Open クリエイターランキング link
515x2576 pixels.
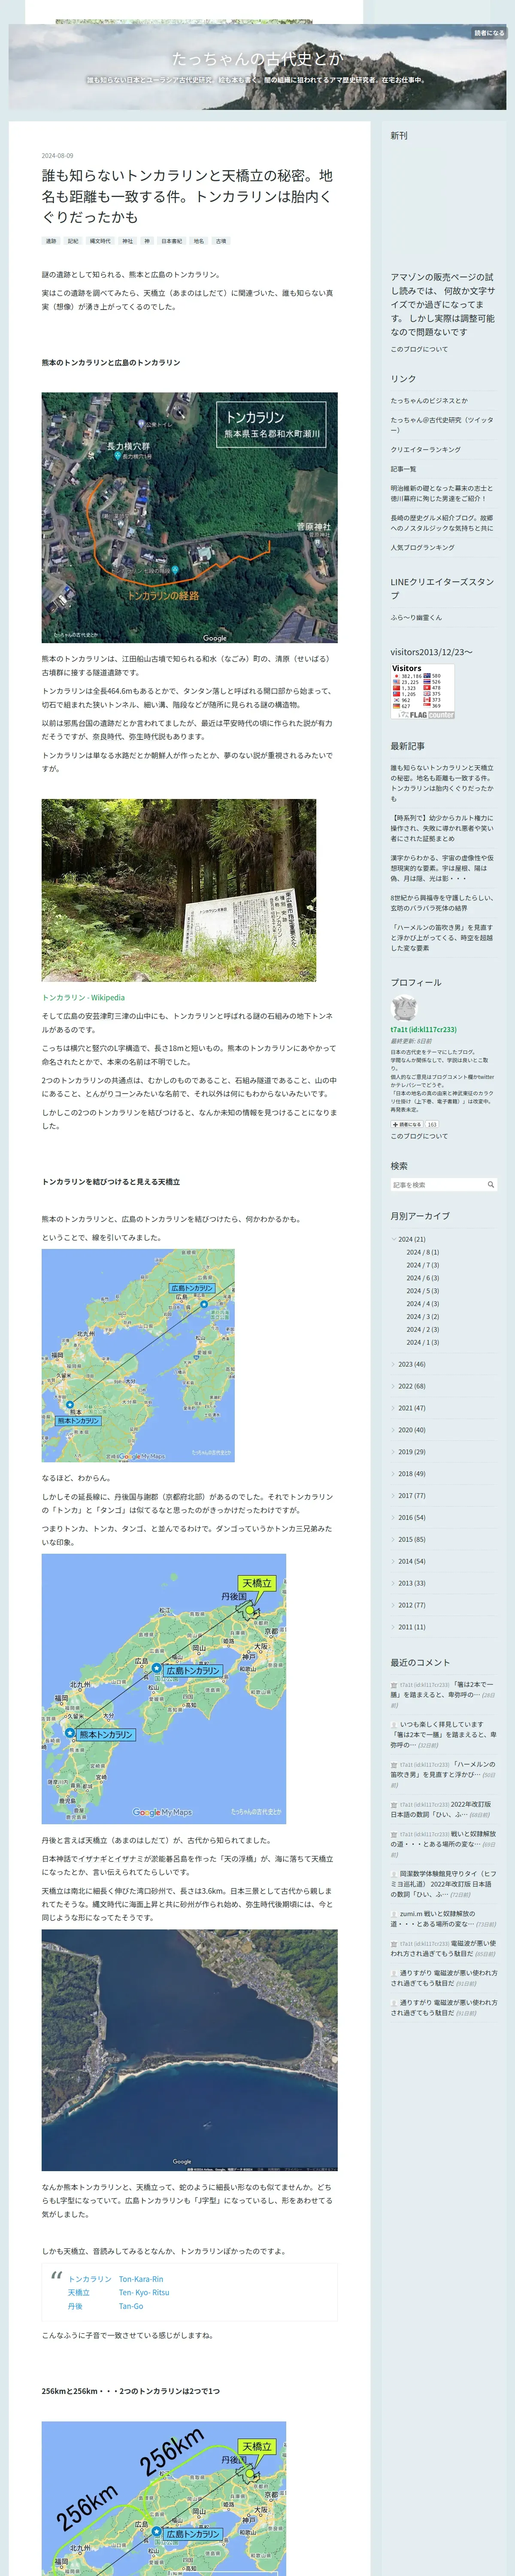click(426, 450)
